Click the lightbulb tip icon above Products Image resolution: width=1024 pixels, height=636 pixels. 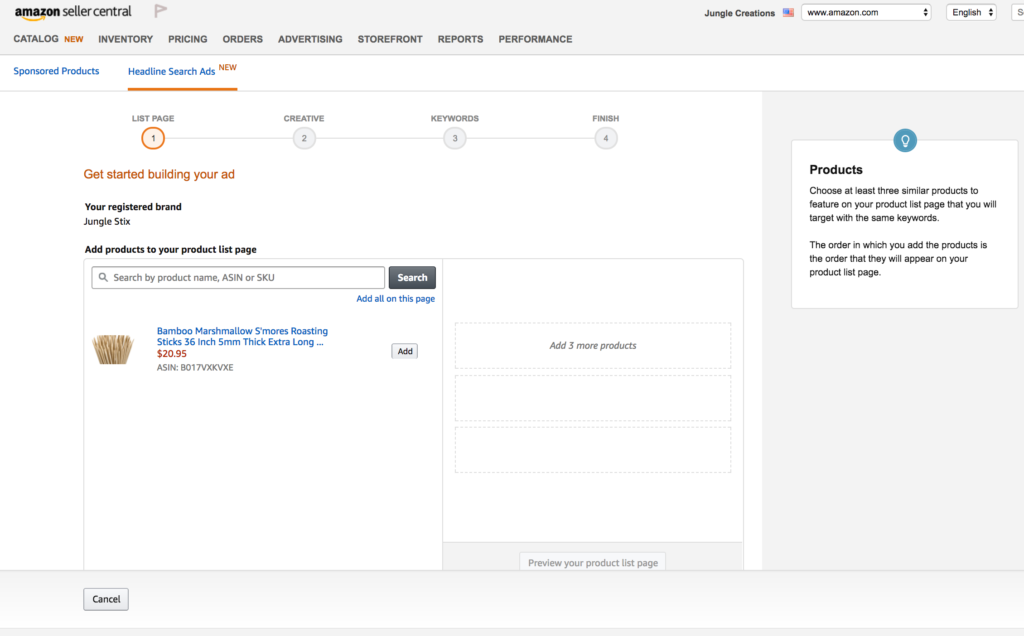tap(905, 140)
